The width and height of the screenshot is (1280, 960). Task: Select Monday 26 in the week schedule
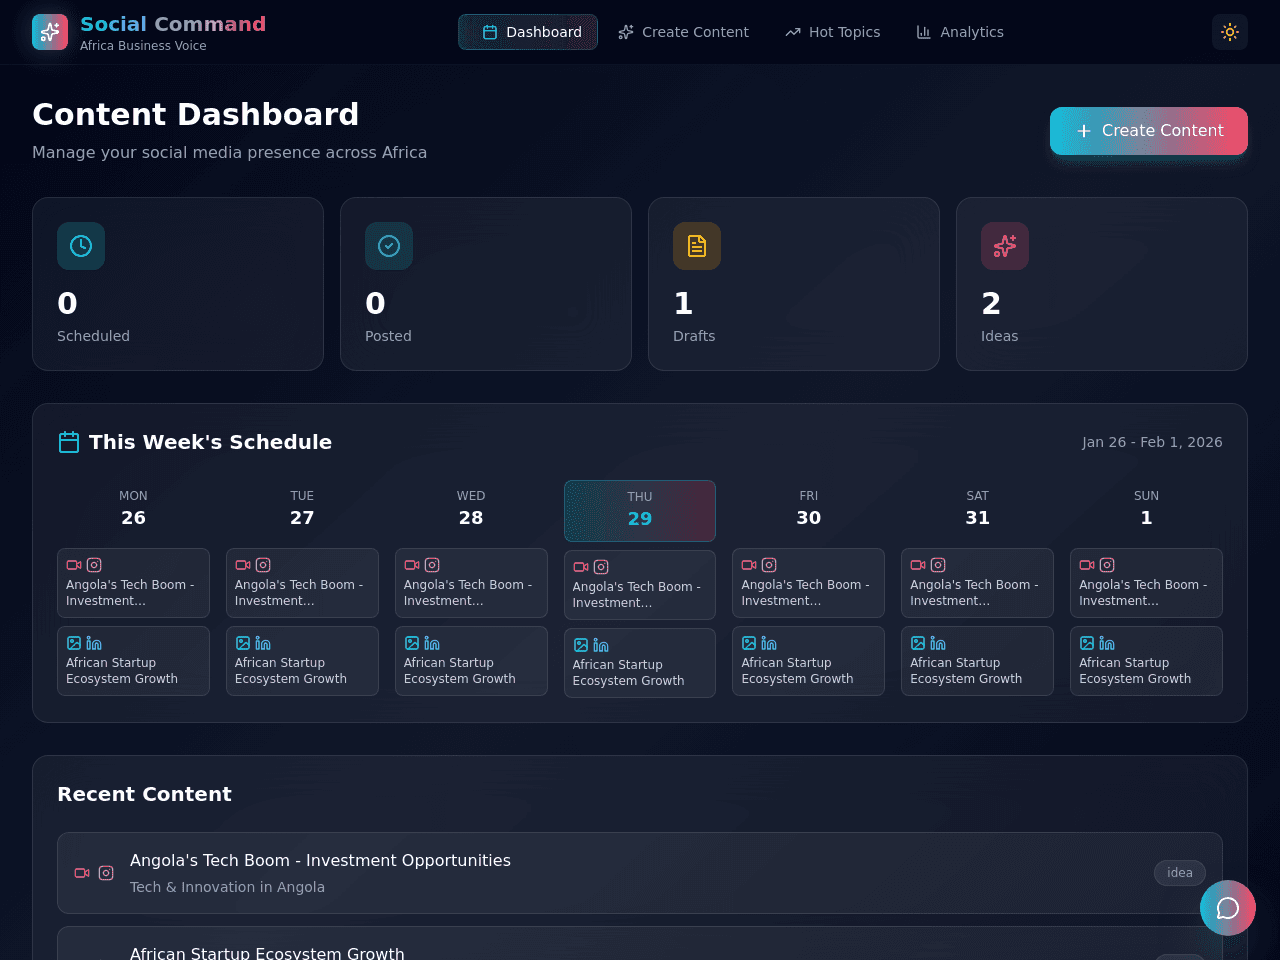(133, 509)
